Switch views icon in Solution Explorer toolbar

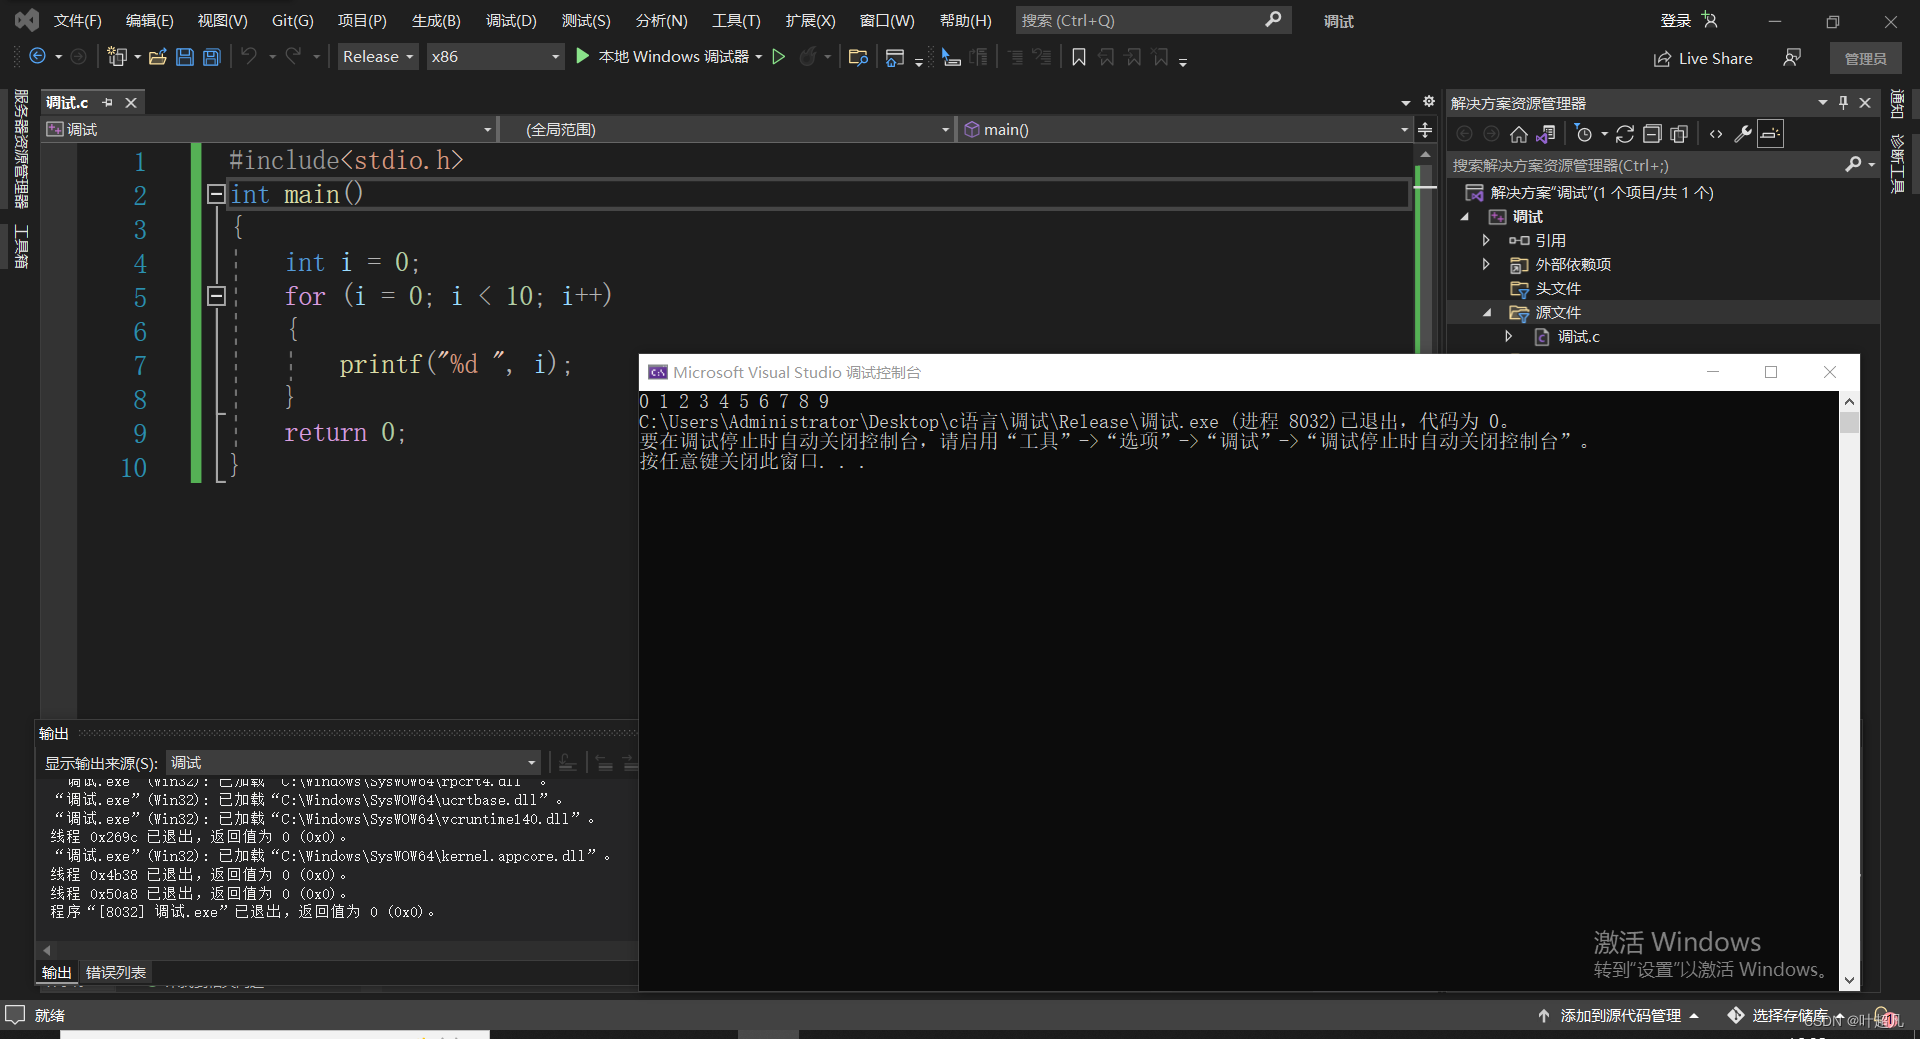coord(1546,134)
